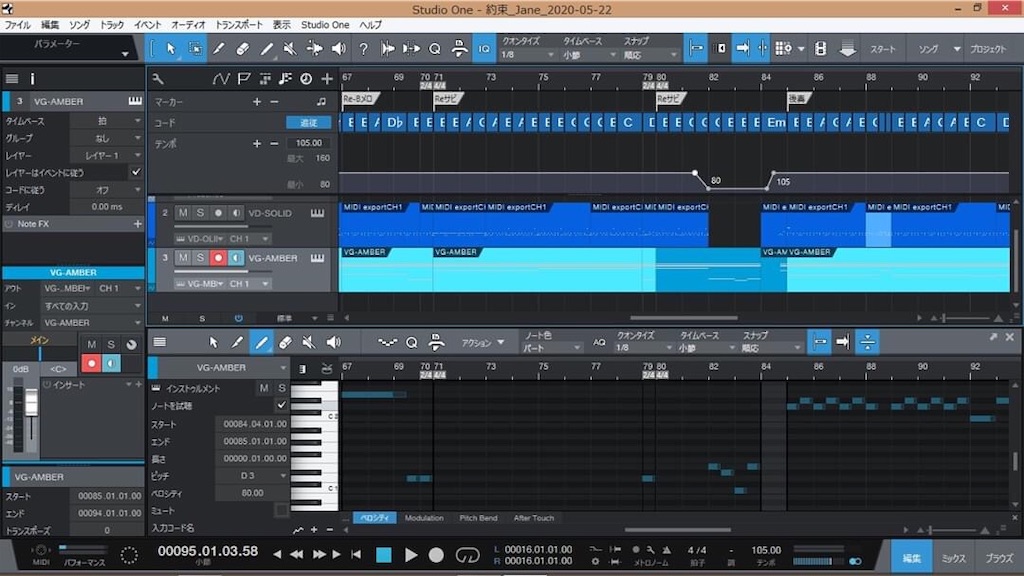Toggle record arm on VG-AMBER track
This screenshot has height=576, width=1024.
(218, 258)
